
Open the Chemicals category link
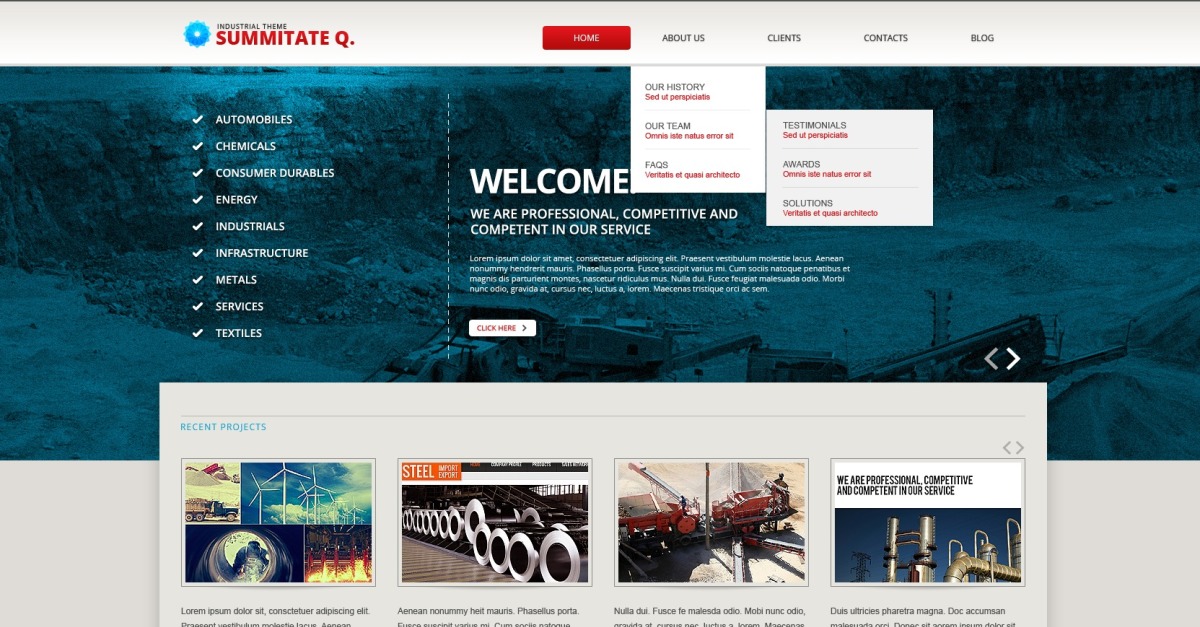click(x=245, y=146)
